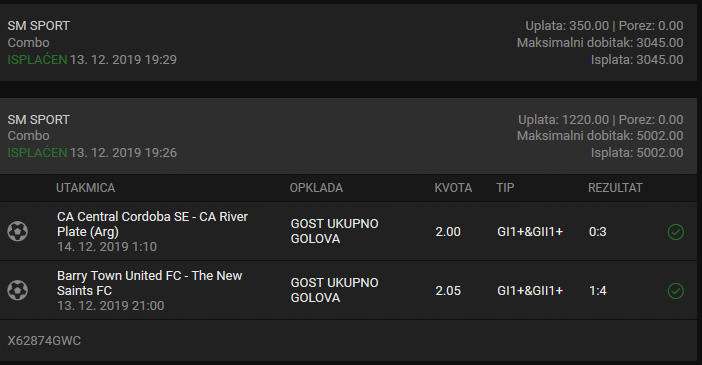702x365 pixels.
Task: Collapse the SM SPORT ticket at 19:26
Action: click(348, 136)
